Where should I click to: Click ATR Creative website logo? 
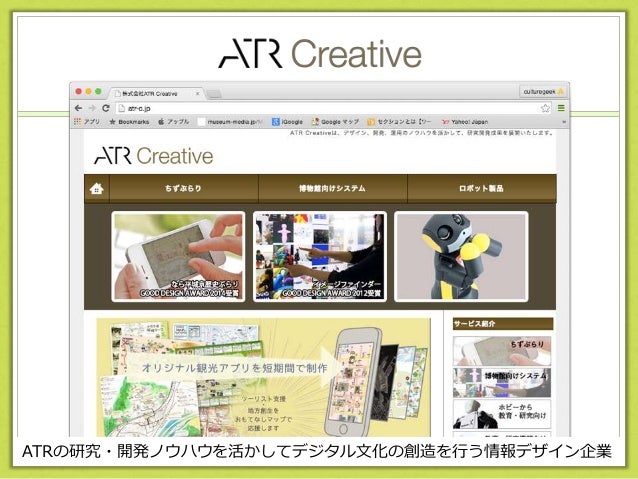pos(154,156)
